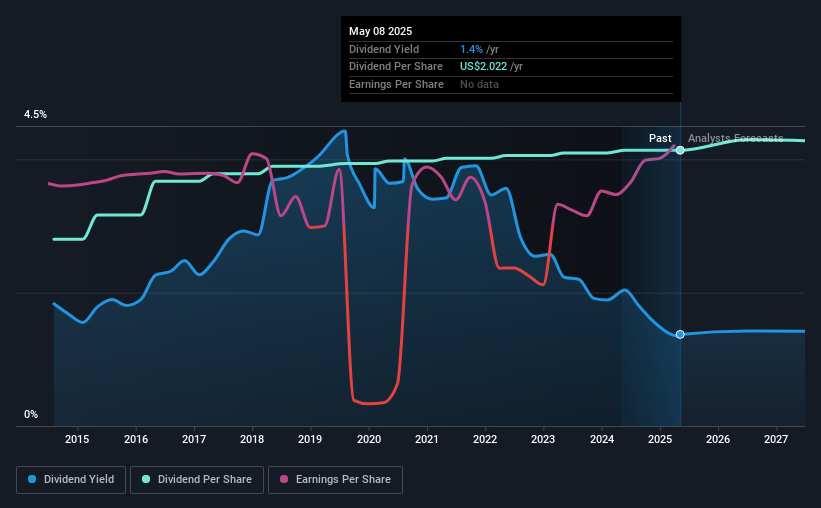Click the Past region label

[x=660, y=138]
